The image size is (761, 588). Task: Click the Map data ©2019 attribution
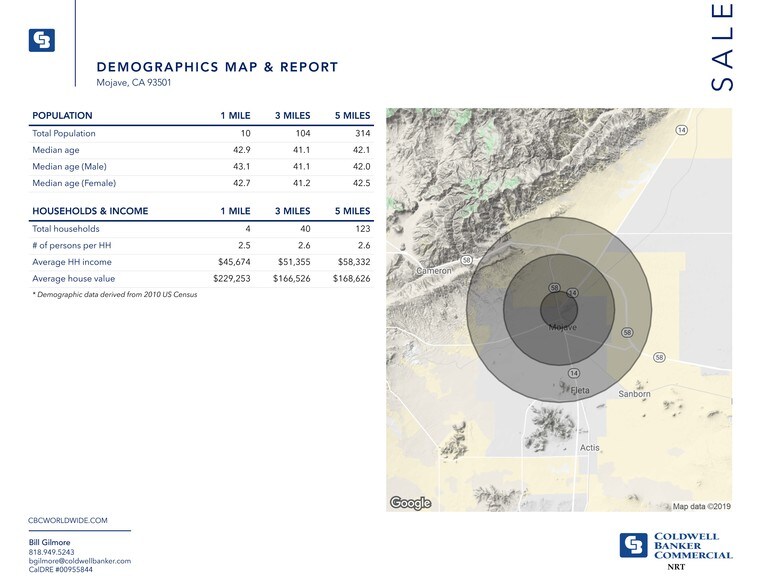(701, 506)
